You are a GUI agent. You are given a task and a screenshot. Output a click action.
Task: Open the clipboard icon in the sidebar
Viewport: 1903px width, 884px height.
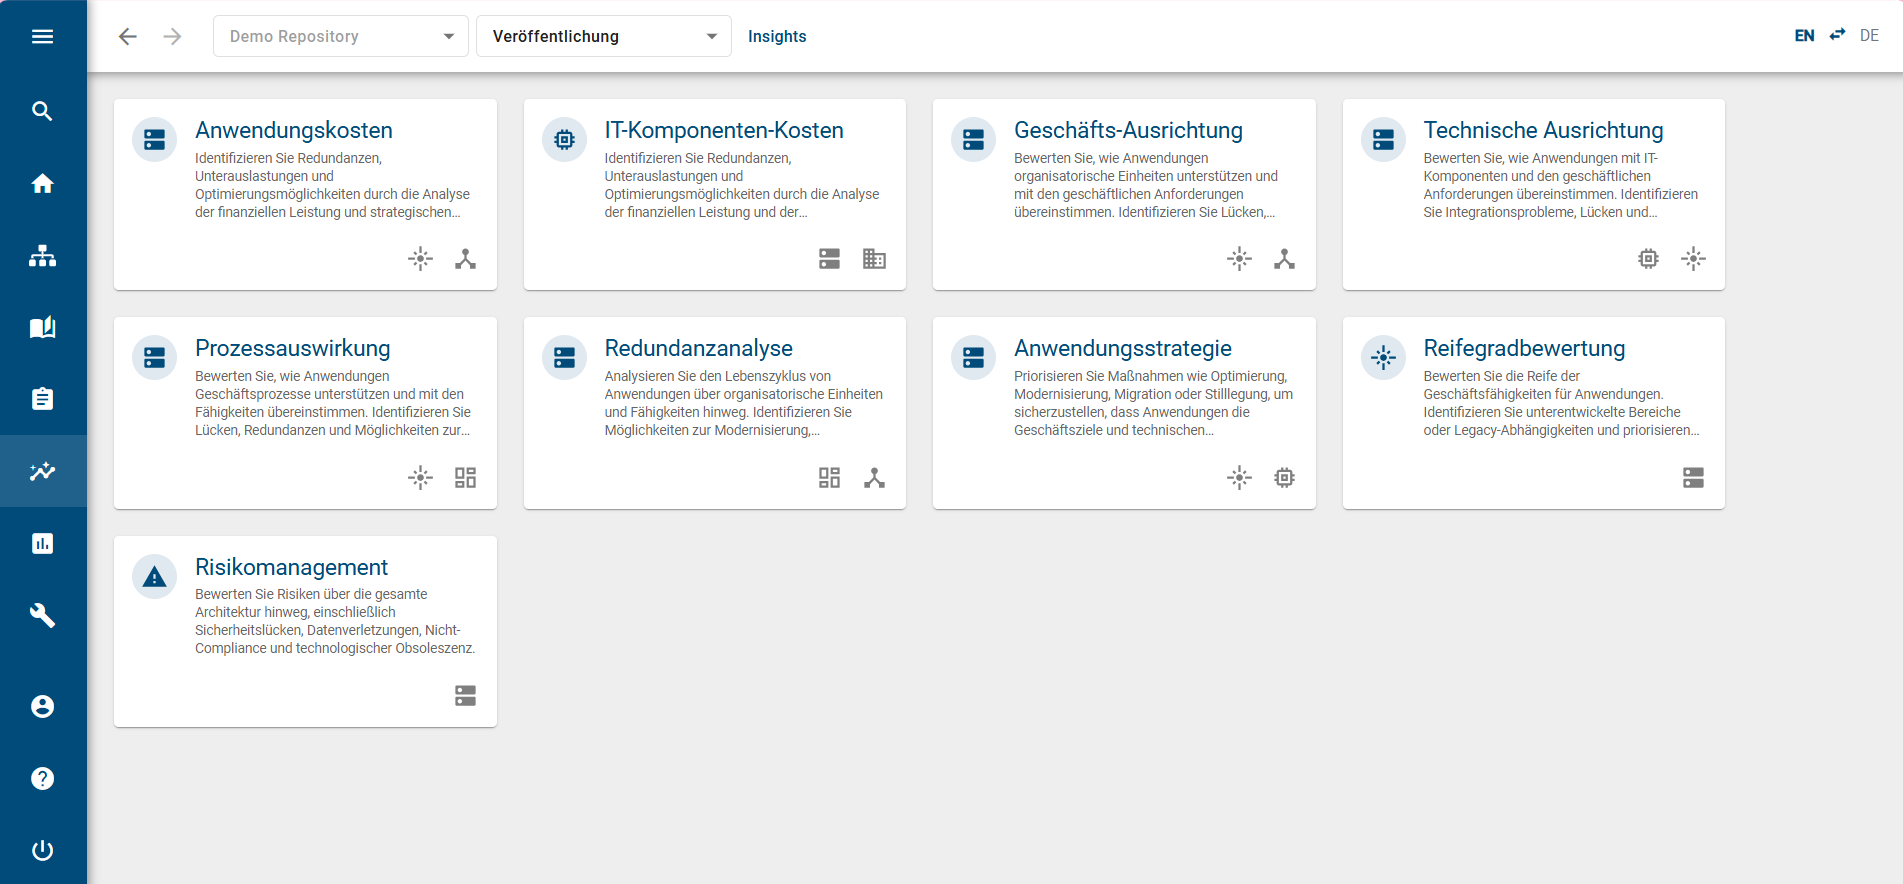pyautogui.click(x=42, y=399)
